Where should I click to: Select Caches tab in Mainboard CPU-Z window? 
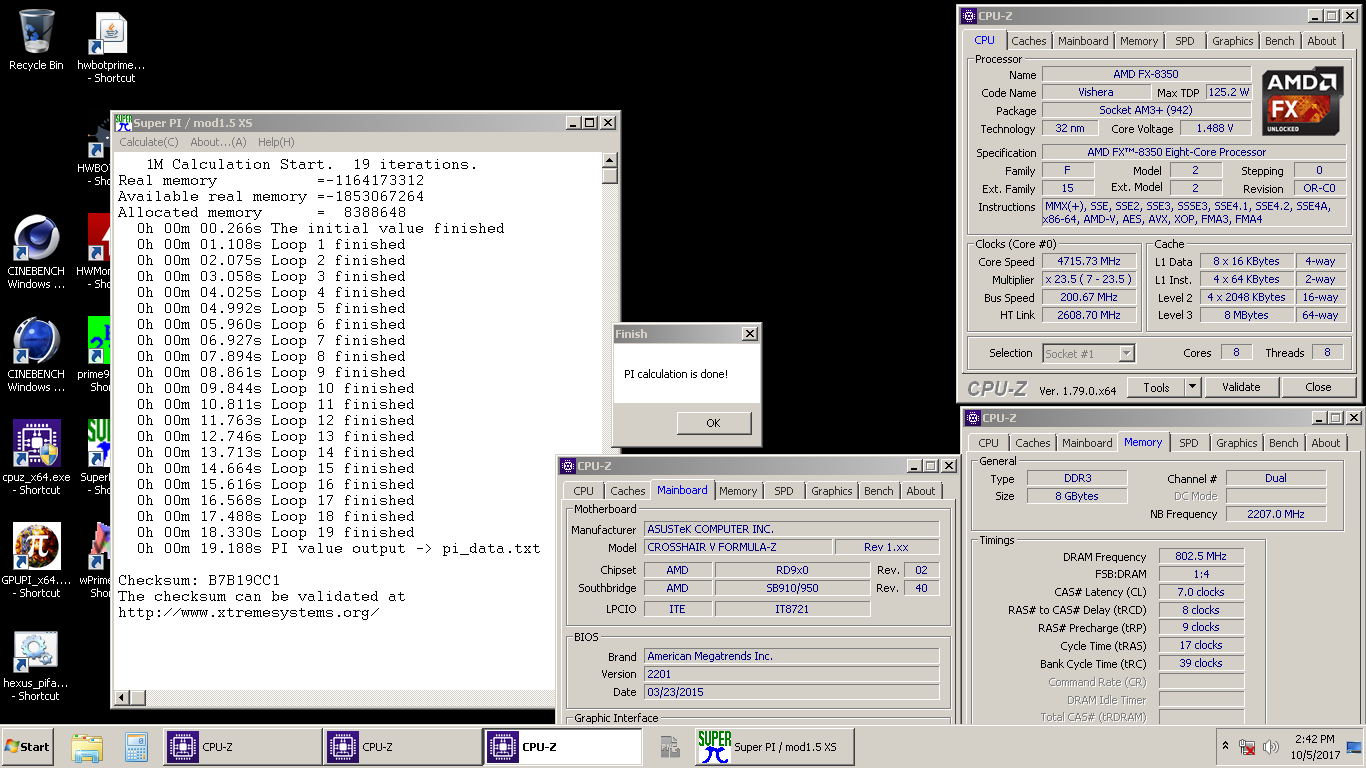point(628,491)
